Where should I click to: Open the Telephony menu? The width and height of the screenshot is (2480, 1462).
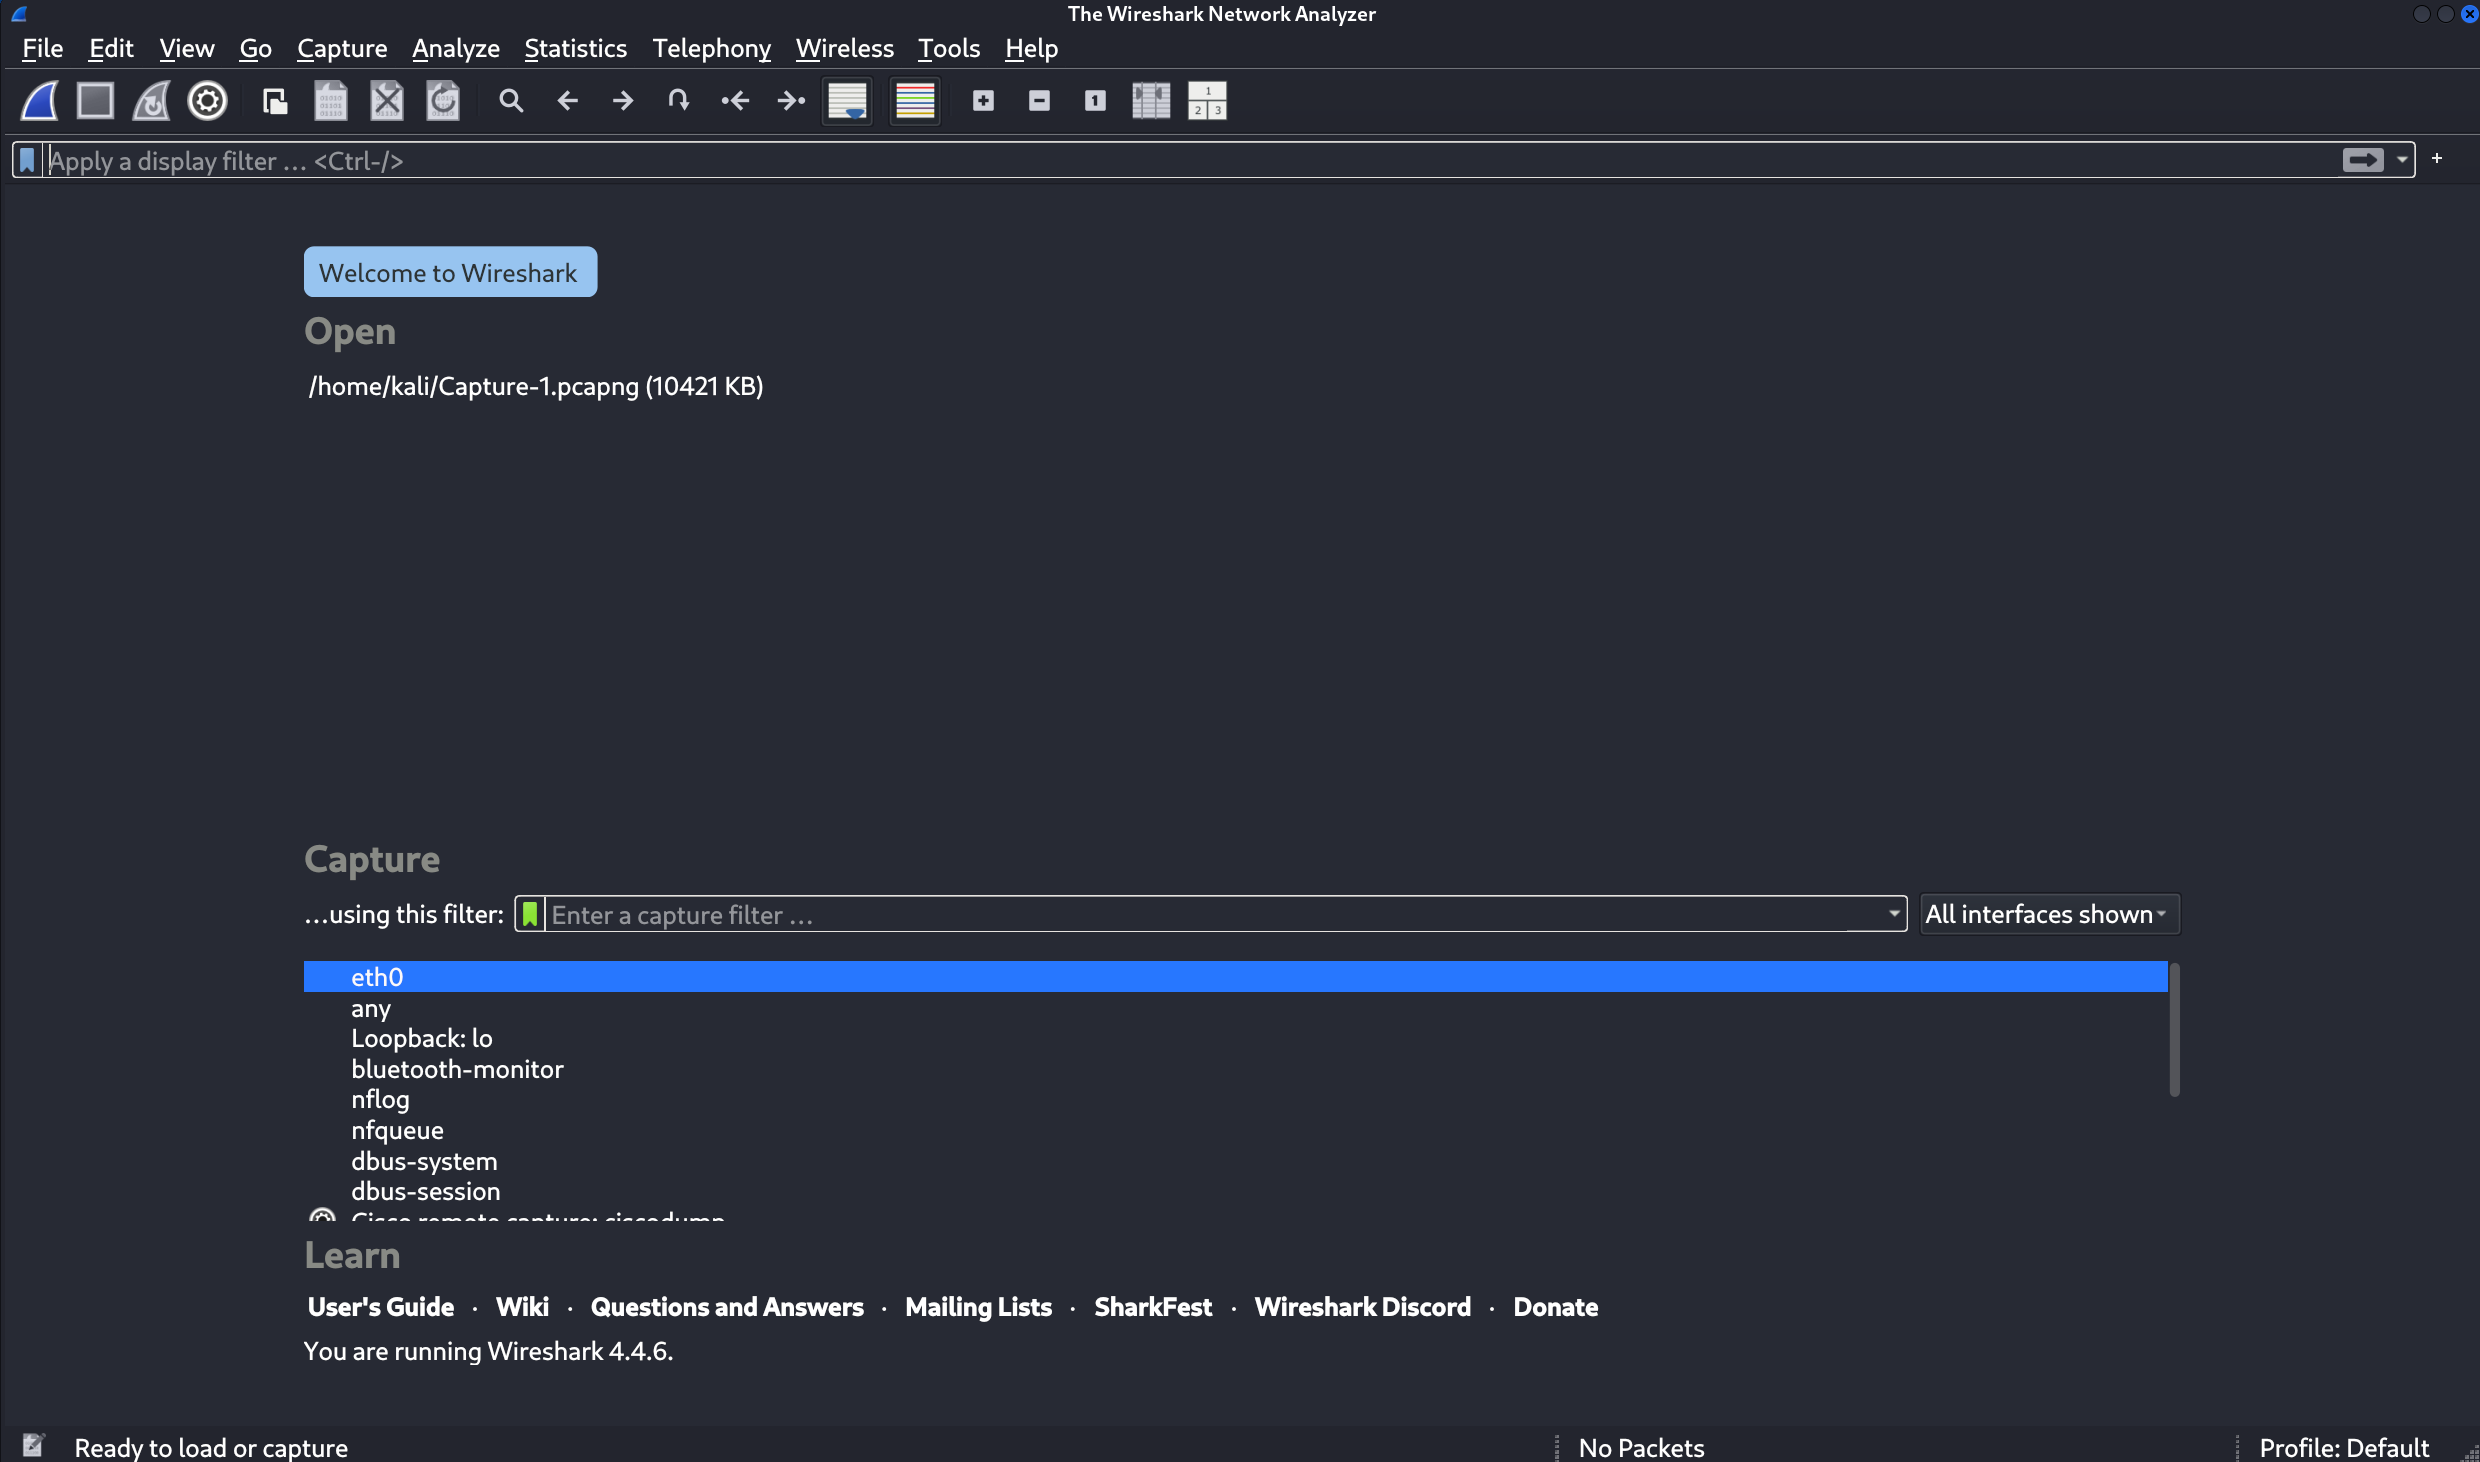[711, 48]
